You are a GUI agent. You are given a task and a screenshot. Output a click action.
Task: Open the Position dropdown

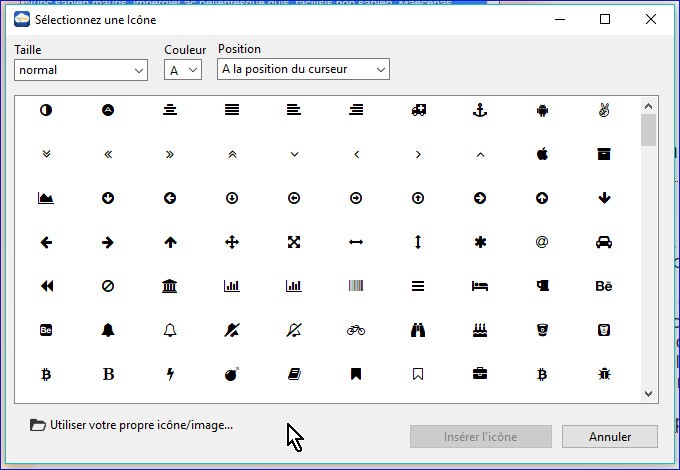pos(303,70)
